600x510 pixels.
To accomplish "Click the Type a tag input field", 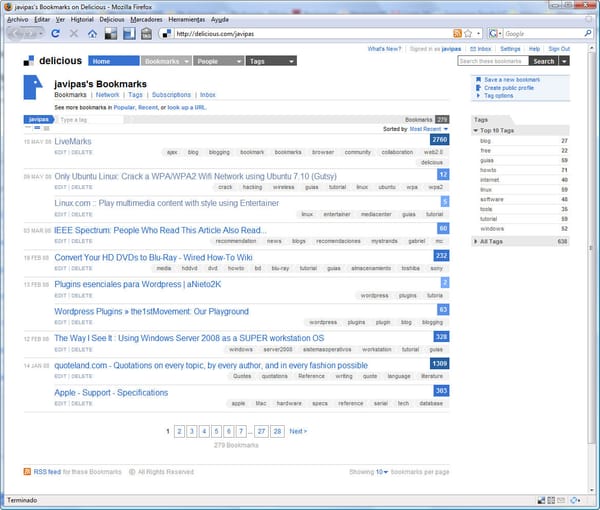I will point(95,119).
